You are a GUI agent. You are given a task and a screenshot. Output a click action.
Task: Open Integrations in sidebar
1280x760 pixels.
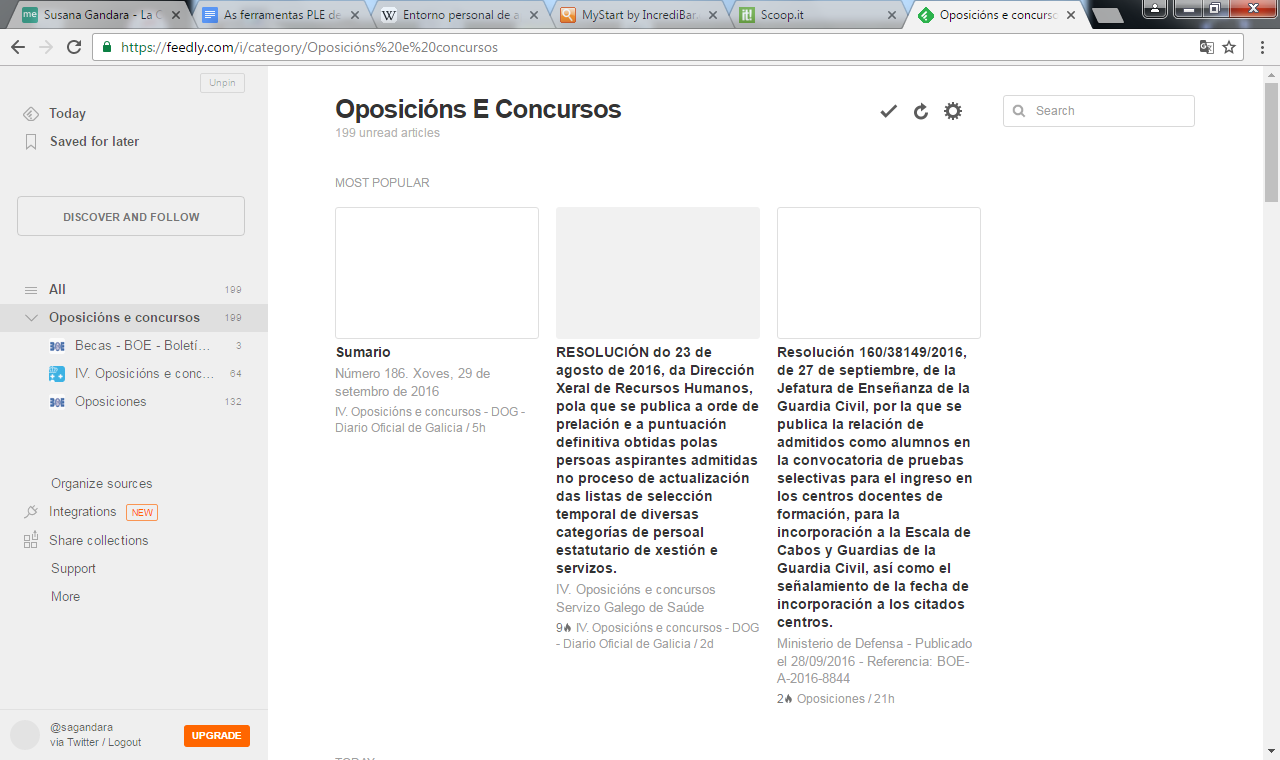(83, 512)
